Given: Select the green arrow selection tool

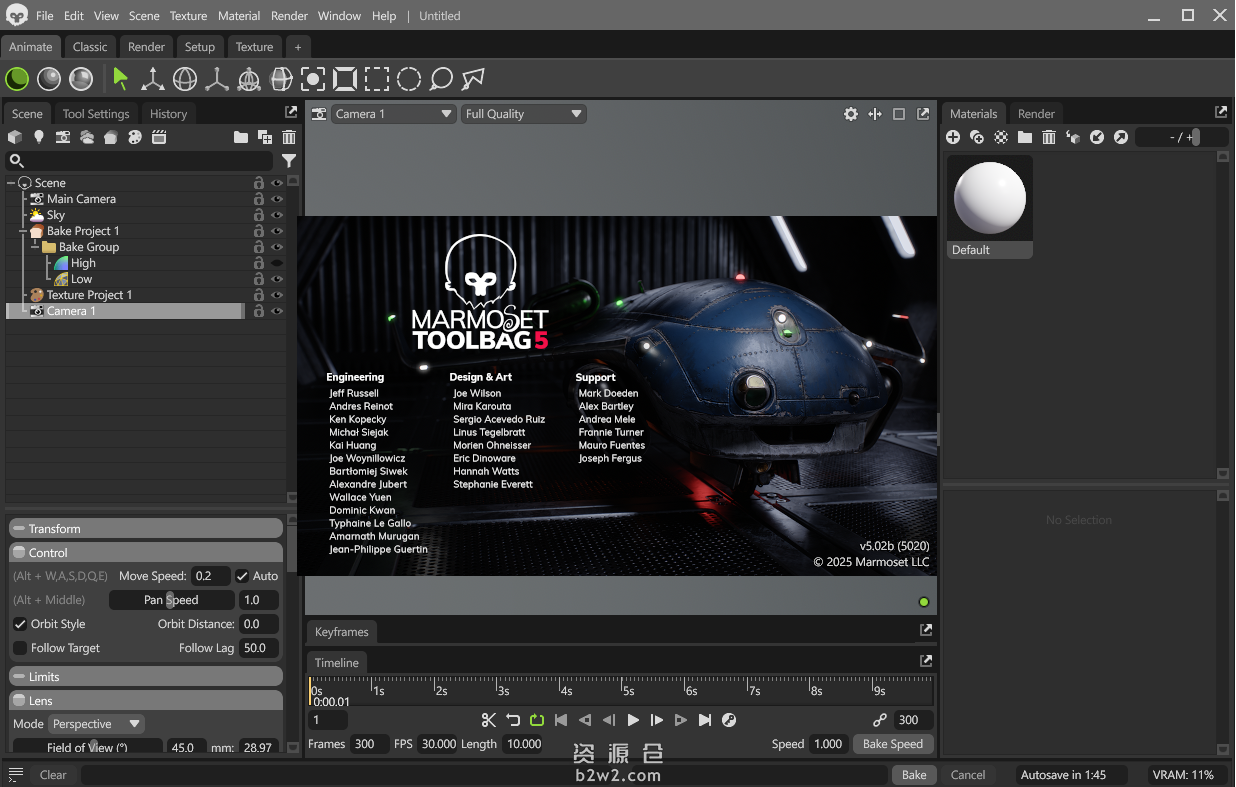Looking at the screenshot, I should 121,78.
